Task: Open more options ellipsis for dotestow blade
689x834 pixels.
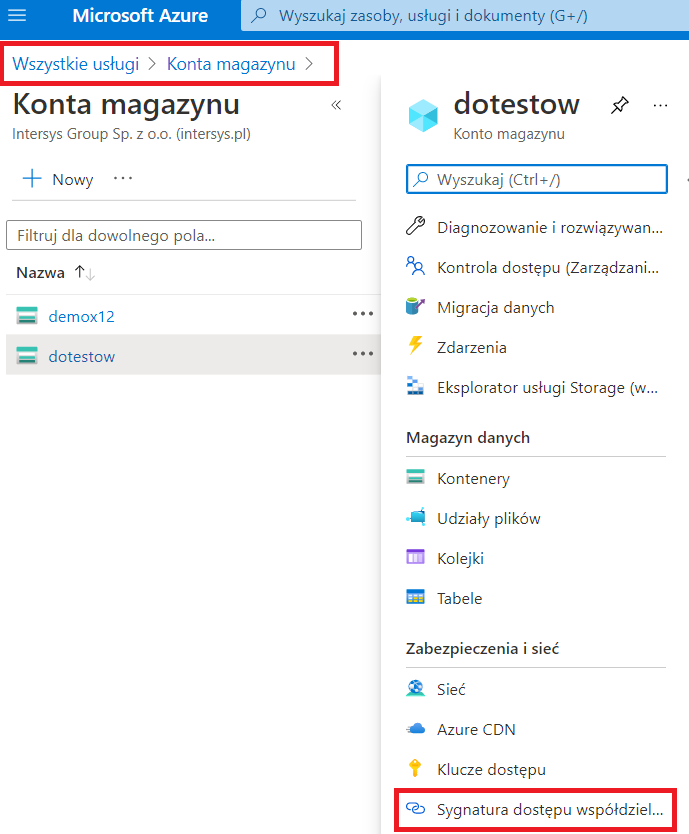Action: click(660, 106)
